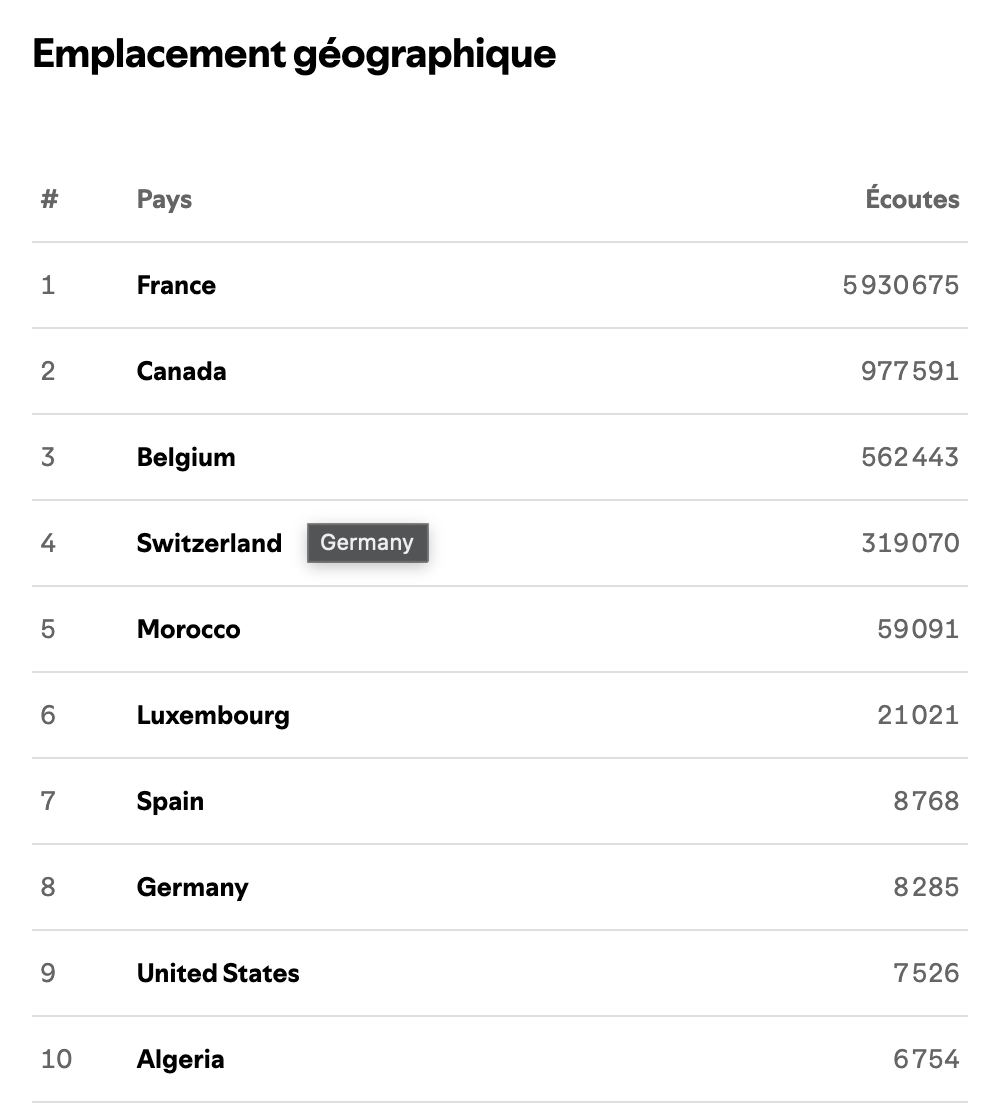Click the Algeria country name

(180, 1060)
